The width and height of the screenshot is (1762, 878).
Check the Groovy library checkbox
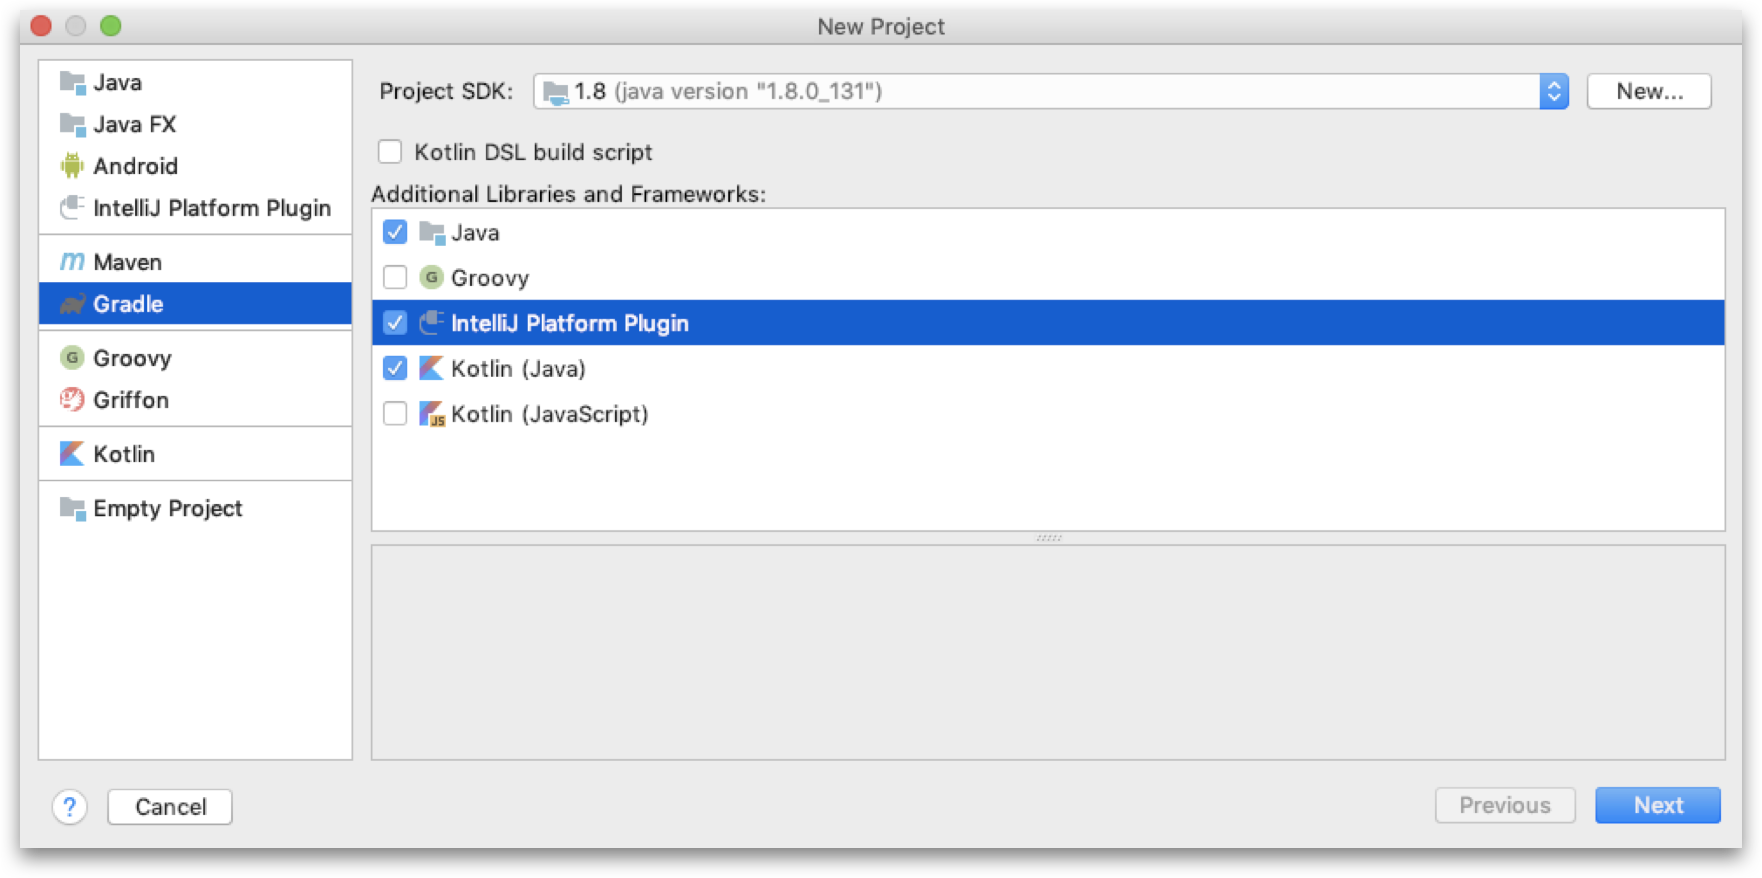pos(395,277)
